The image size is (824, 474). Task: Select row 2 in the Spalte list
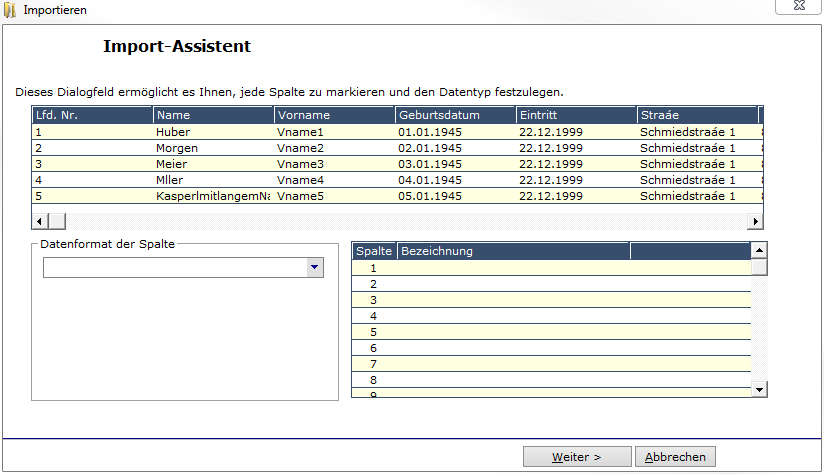(551, 284)
